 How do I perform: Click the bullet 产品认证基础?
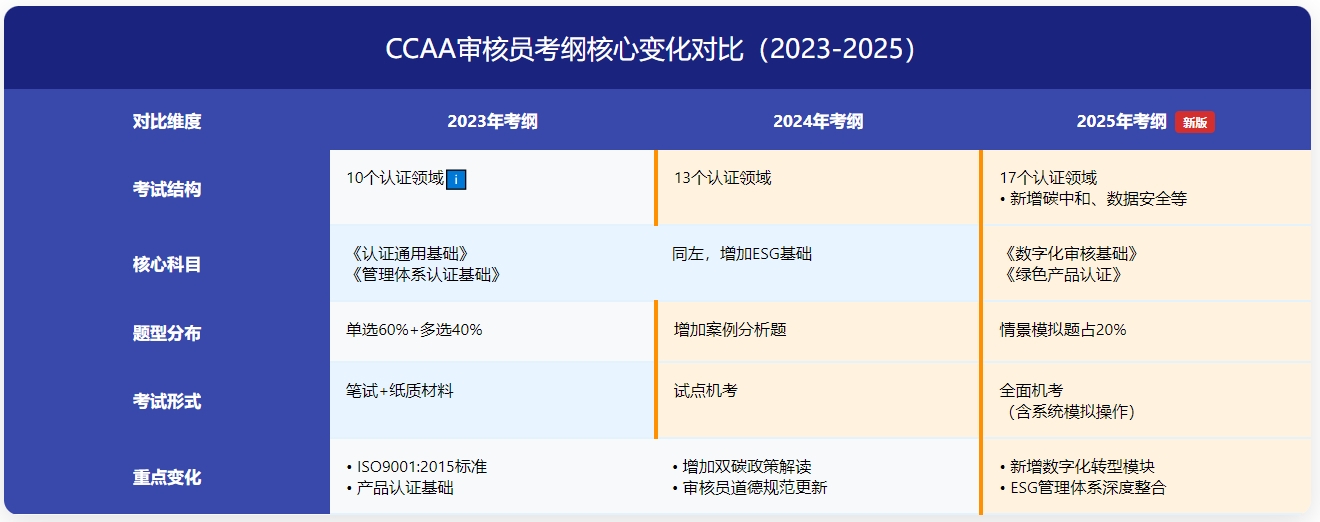[x=400, y=488]
